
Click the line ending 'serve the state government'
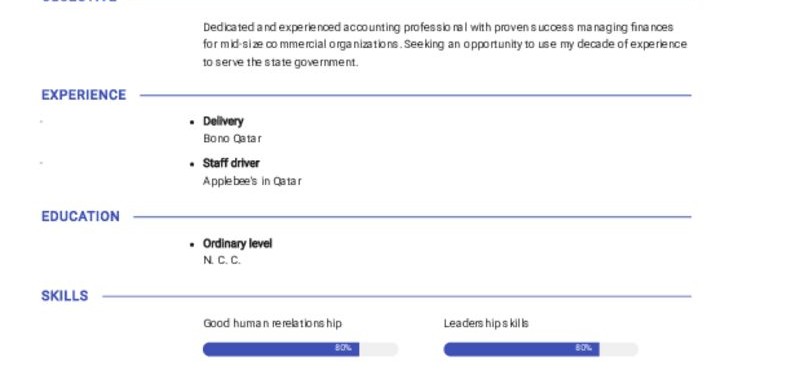pos(280,62)
